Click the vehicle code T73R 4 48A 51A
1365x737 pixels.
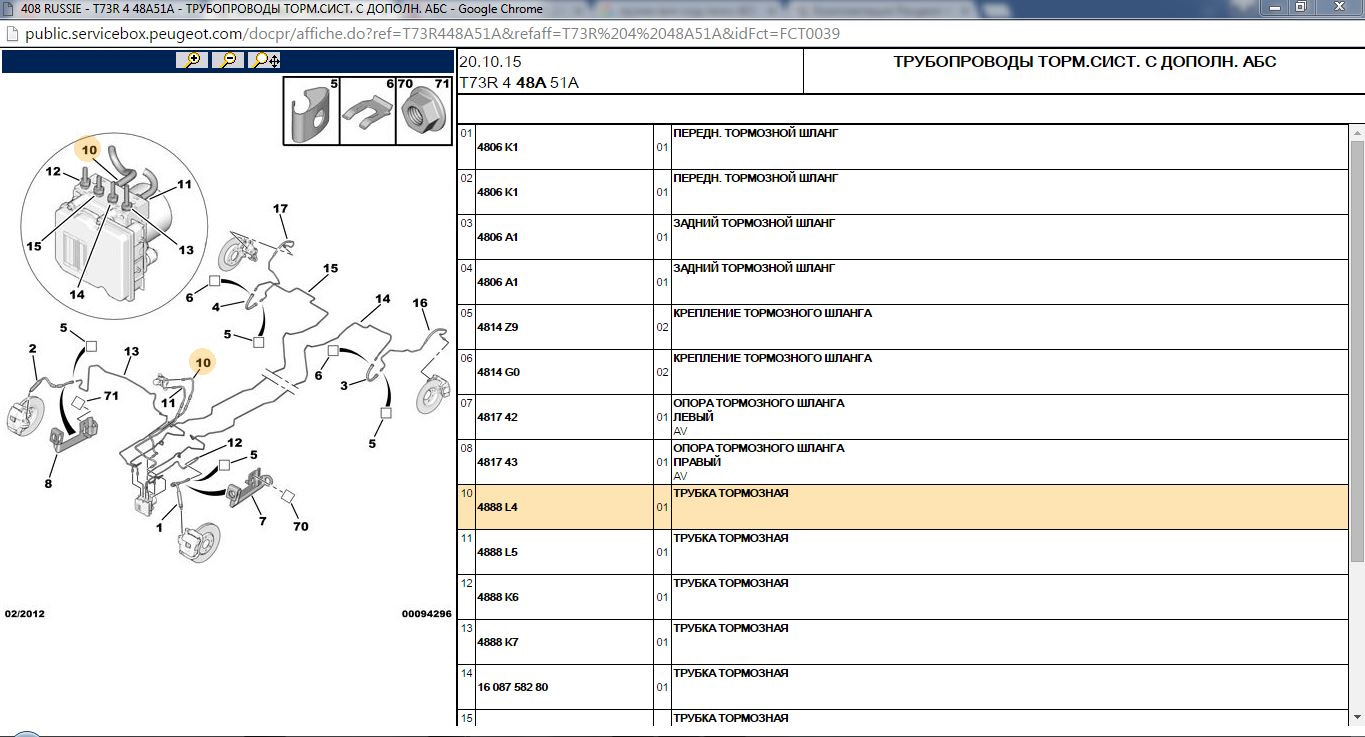(519, 82)
